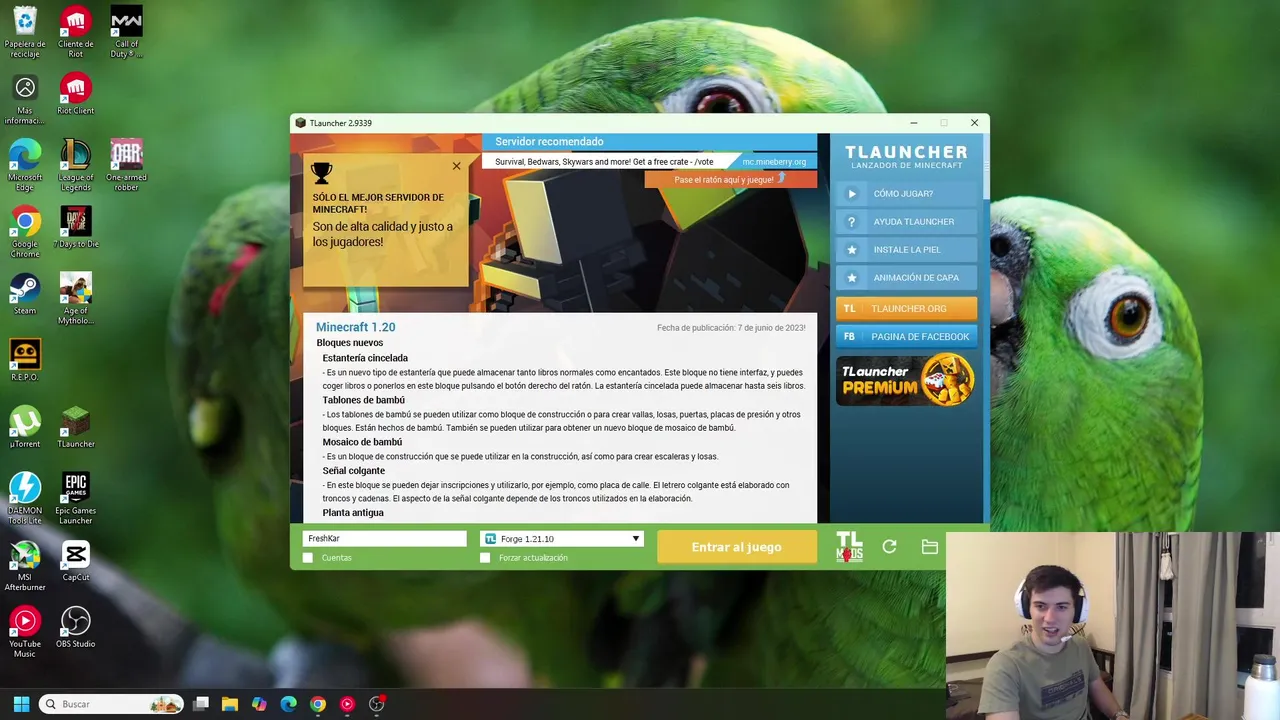Select YouTube Music desktop icon

(25, 632)
